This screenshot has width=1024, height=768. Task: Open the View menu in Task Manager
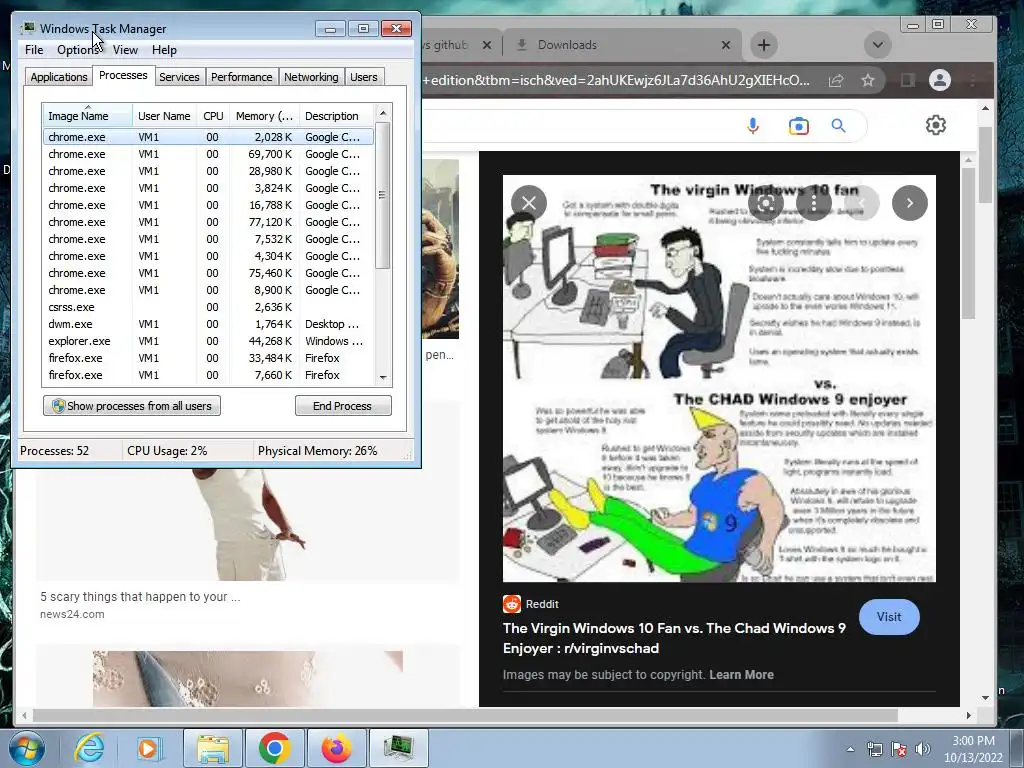[125, 50]
